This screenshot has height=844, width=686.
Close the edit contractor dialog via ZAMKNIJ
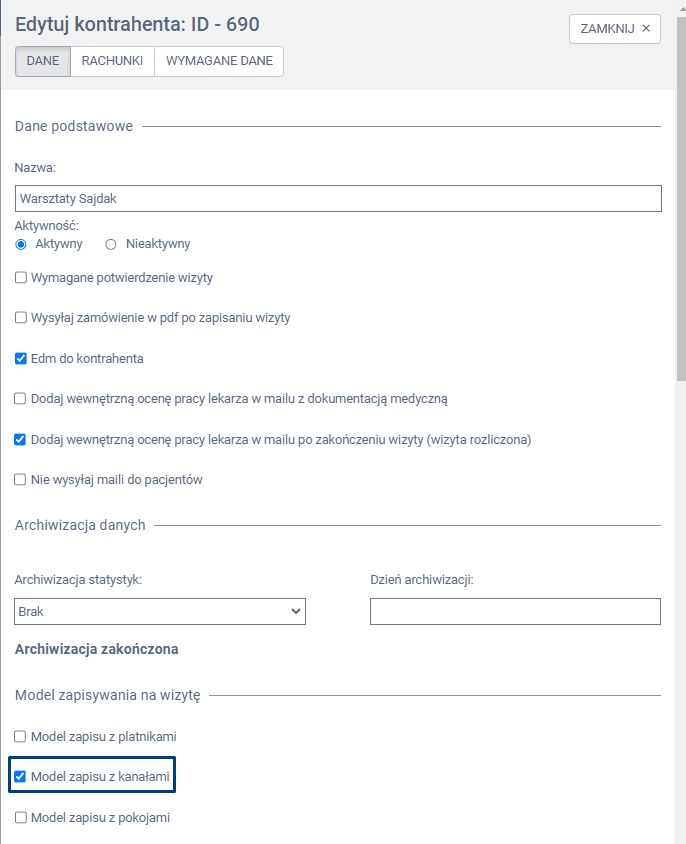tap(614, 29)
